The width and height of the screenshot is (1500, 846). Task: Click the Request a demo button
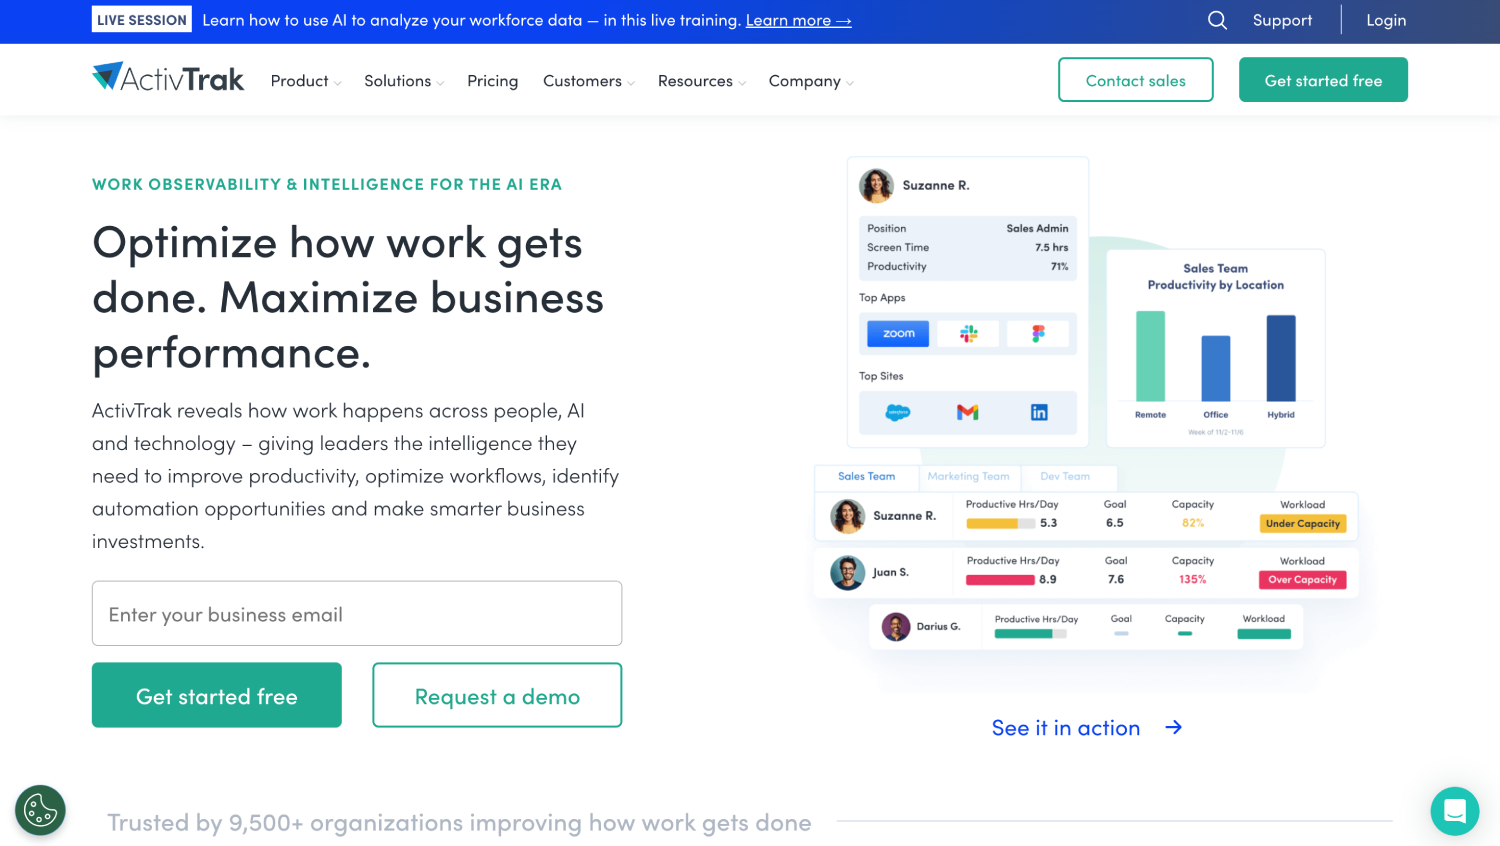(x=497, y=695)
